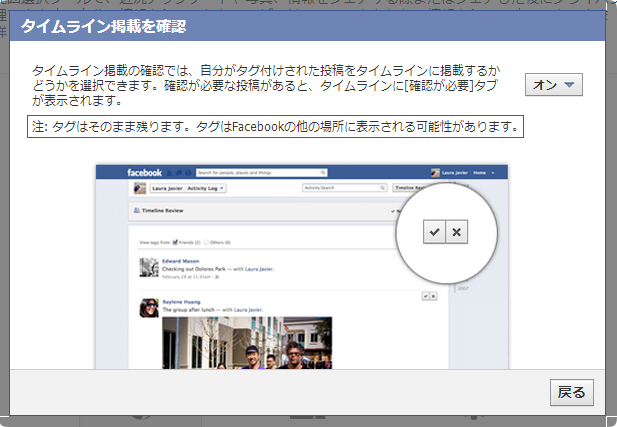Image resolution: width=617 pixels, height=427 pixels.
Task: Open the オン dropdown for timeline review
Action: [x=553, y=86]
